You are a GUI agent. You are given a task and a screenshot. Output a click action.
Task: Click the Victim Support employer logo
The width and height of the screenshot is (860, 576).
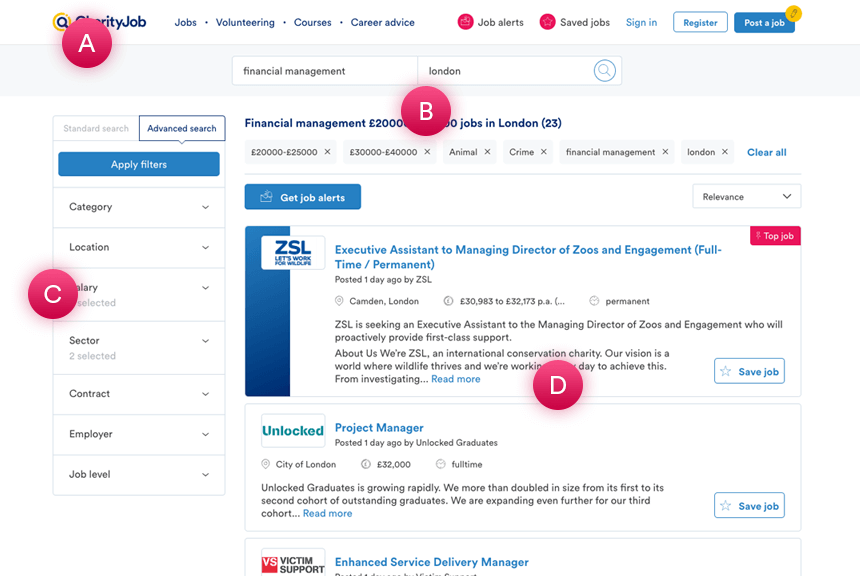click(x=293, y=563)
